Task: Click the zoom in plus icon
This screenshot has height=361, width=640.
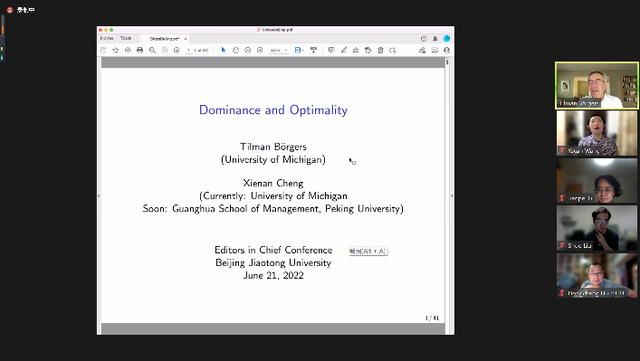Action: pyautogui.click(x=260, y=50)
